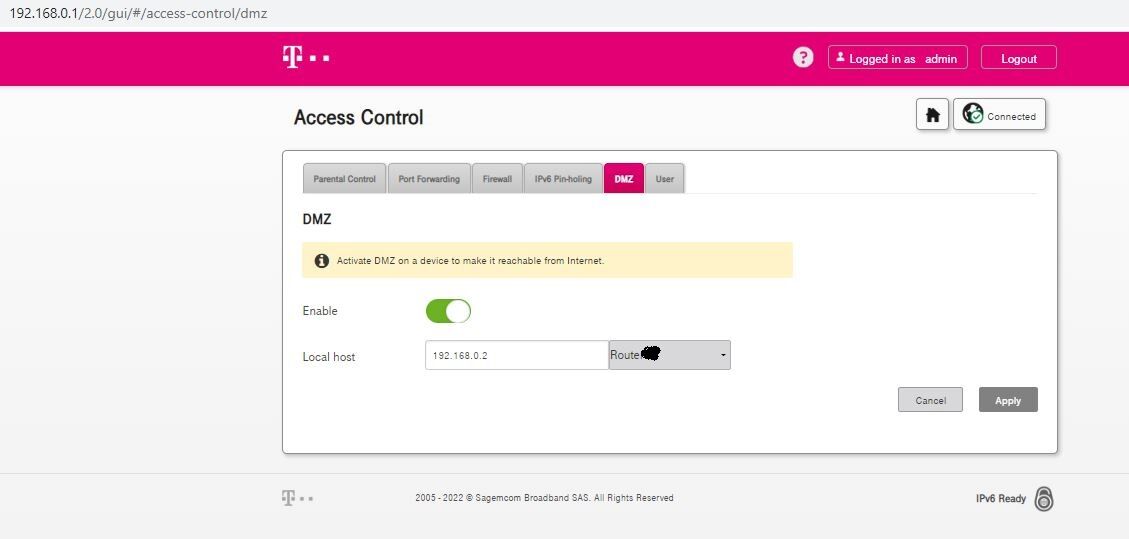Click the user icon beside Logged in as
The height and width of the screenshot is (539, 1129).
coord(840,57)
